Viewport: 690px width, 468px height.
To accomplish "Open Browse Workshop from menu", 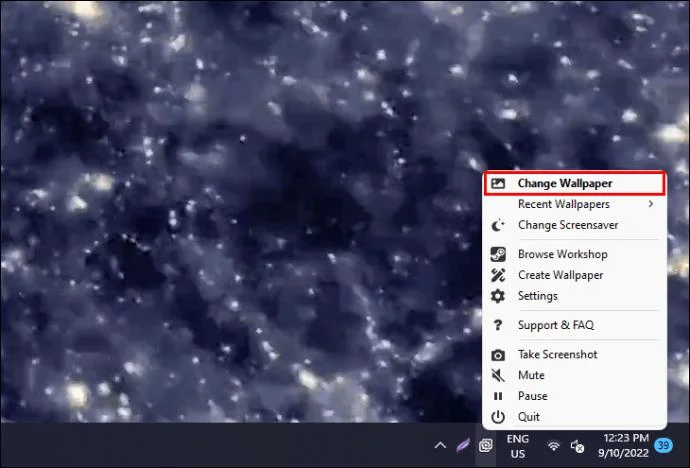I will [574, 254].
